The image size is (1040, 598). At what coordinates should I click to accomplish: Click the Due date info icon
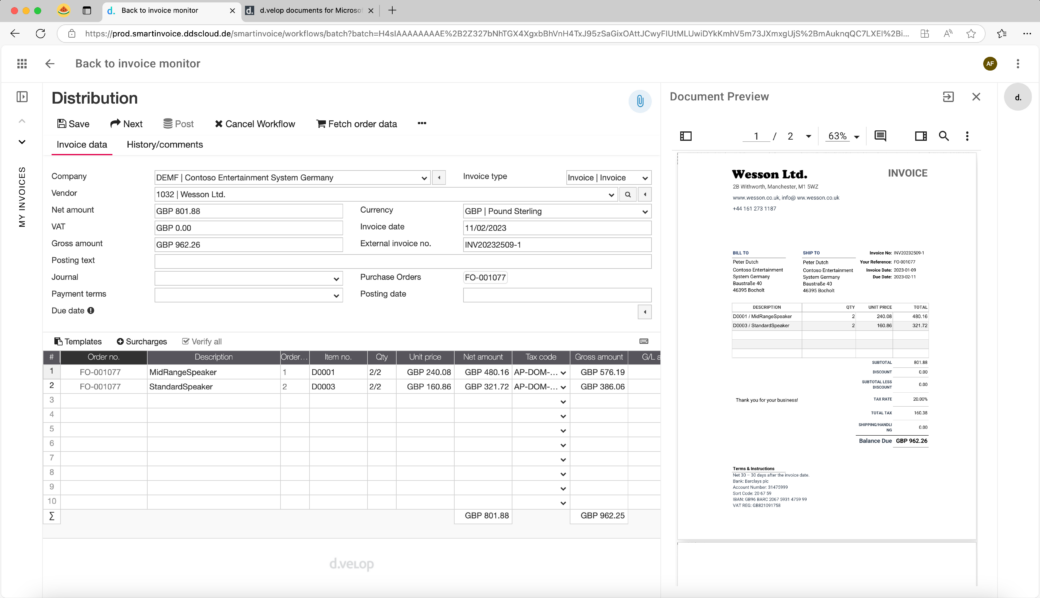(91, 310)
